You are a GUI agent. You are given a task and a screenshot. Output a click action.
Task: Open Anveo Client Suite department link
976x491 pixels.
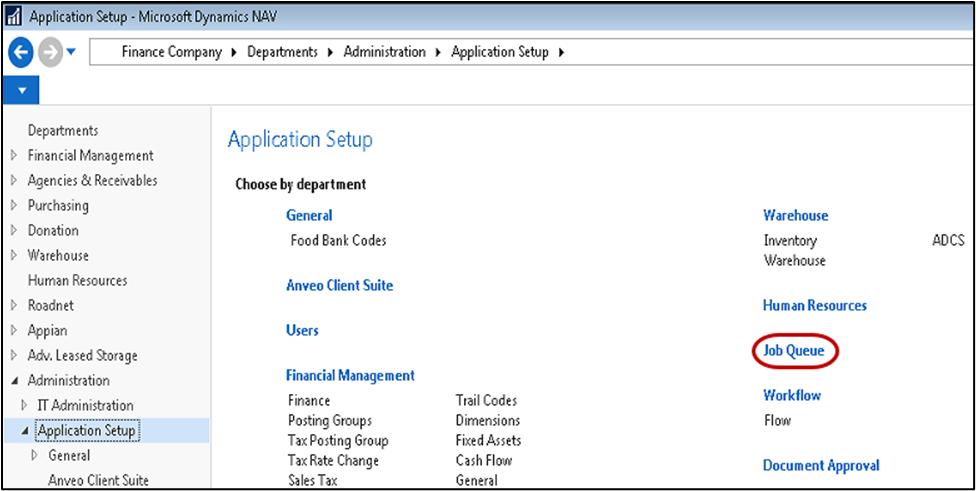(x=340, y=286)
